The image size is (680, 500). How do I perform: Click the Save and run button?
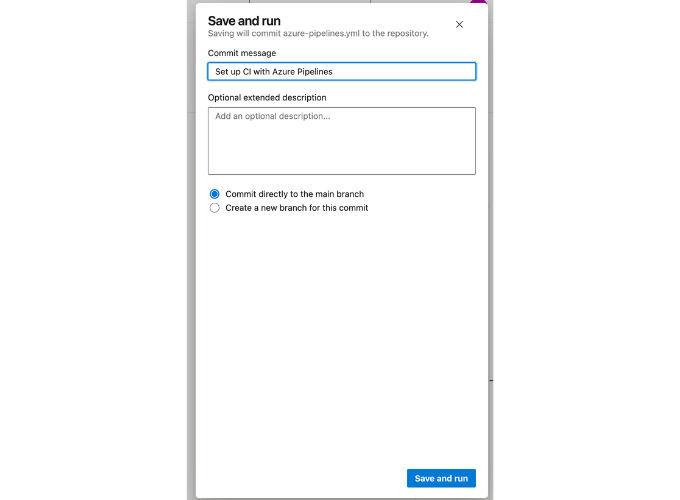coord(441,478)
